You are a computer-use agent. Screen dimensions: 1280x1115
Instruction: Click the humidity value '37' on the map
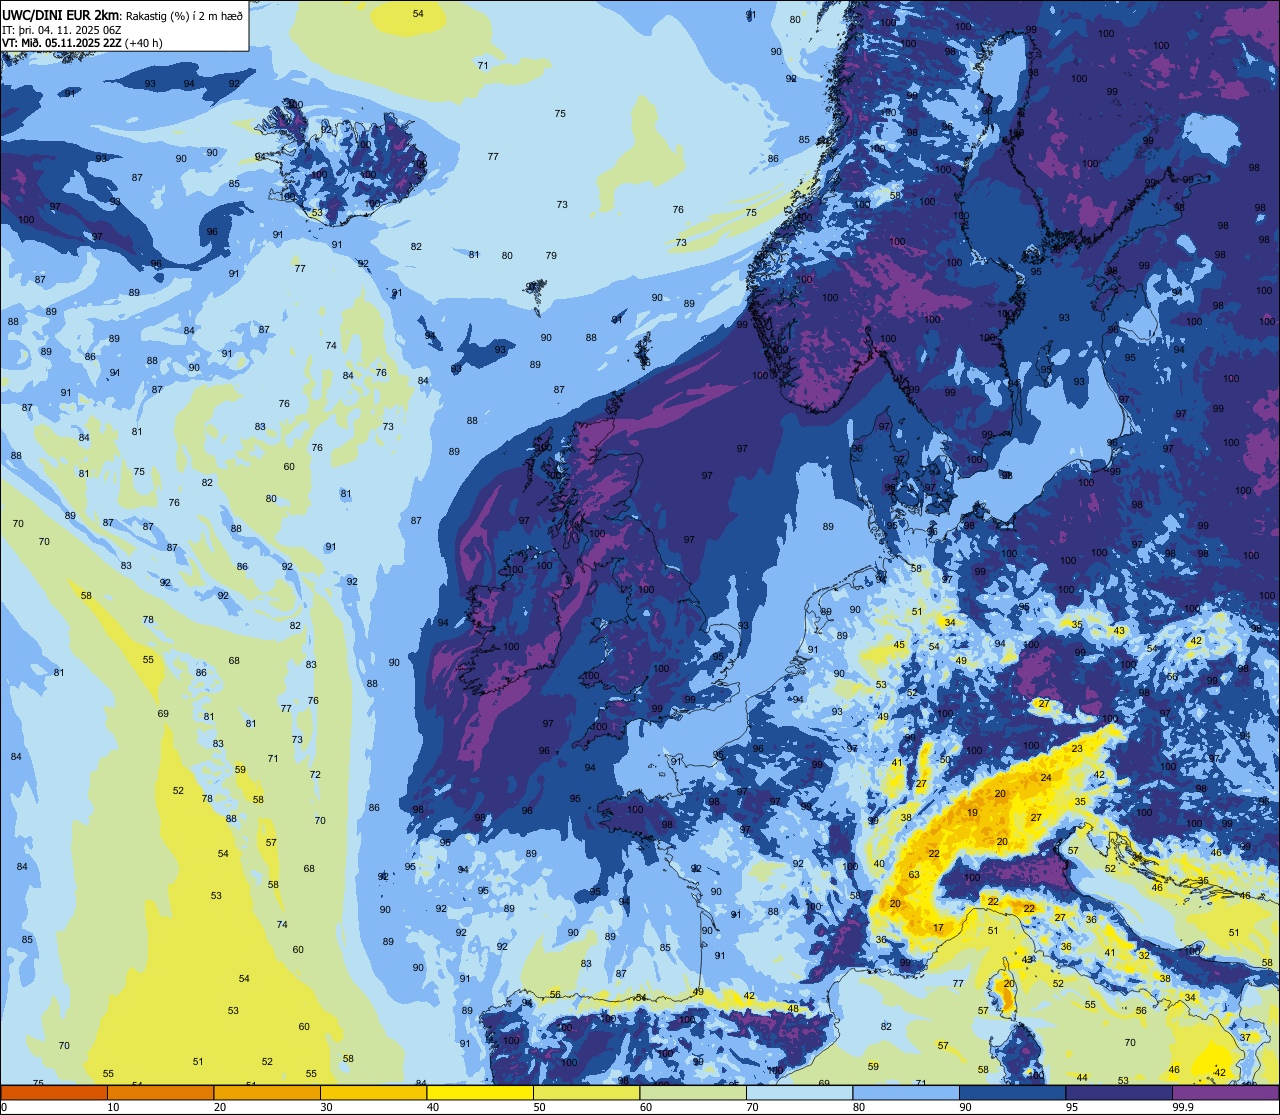[x=1245, y=1037]
